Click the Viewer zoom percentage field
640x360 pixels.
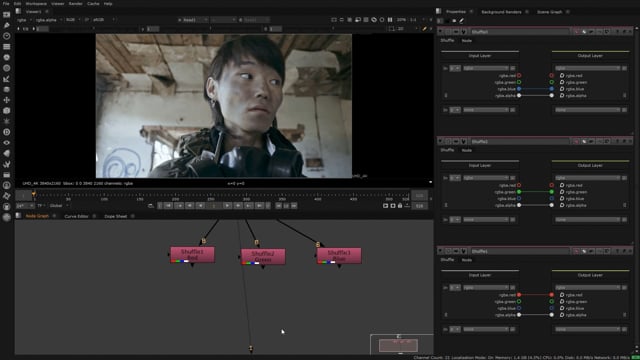(x=402, y=20)
